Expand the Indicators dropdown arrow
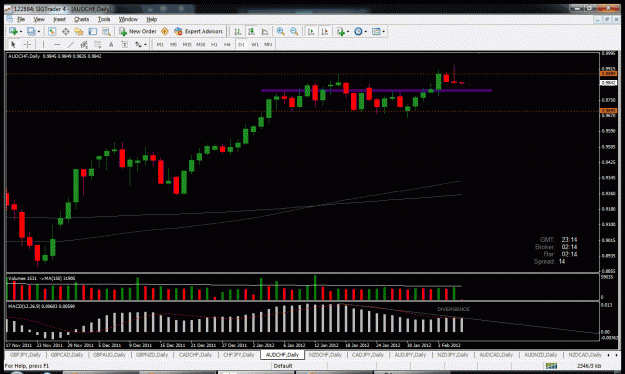 click(x=348, y=31)
